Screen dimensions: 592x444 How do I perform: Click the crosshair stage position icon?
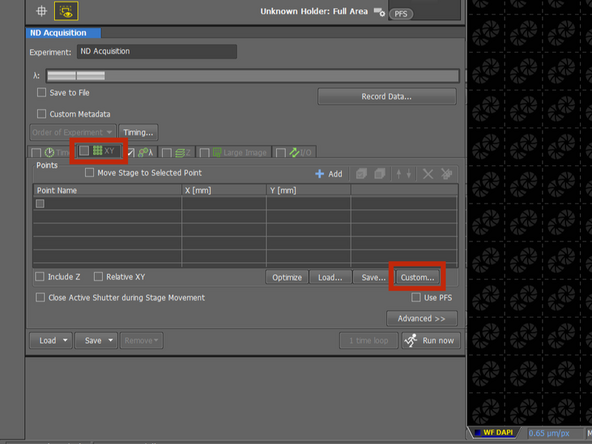pos(42,11)
